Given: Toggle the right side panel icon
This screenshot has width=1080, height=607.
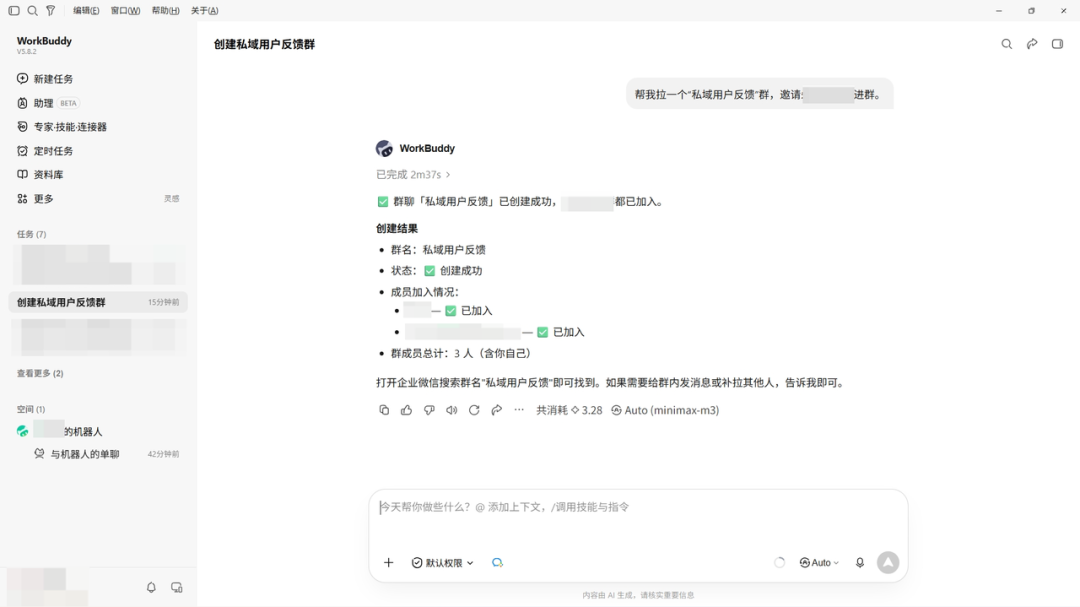Looking at the screenshot, I should pos(1057,44).
